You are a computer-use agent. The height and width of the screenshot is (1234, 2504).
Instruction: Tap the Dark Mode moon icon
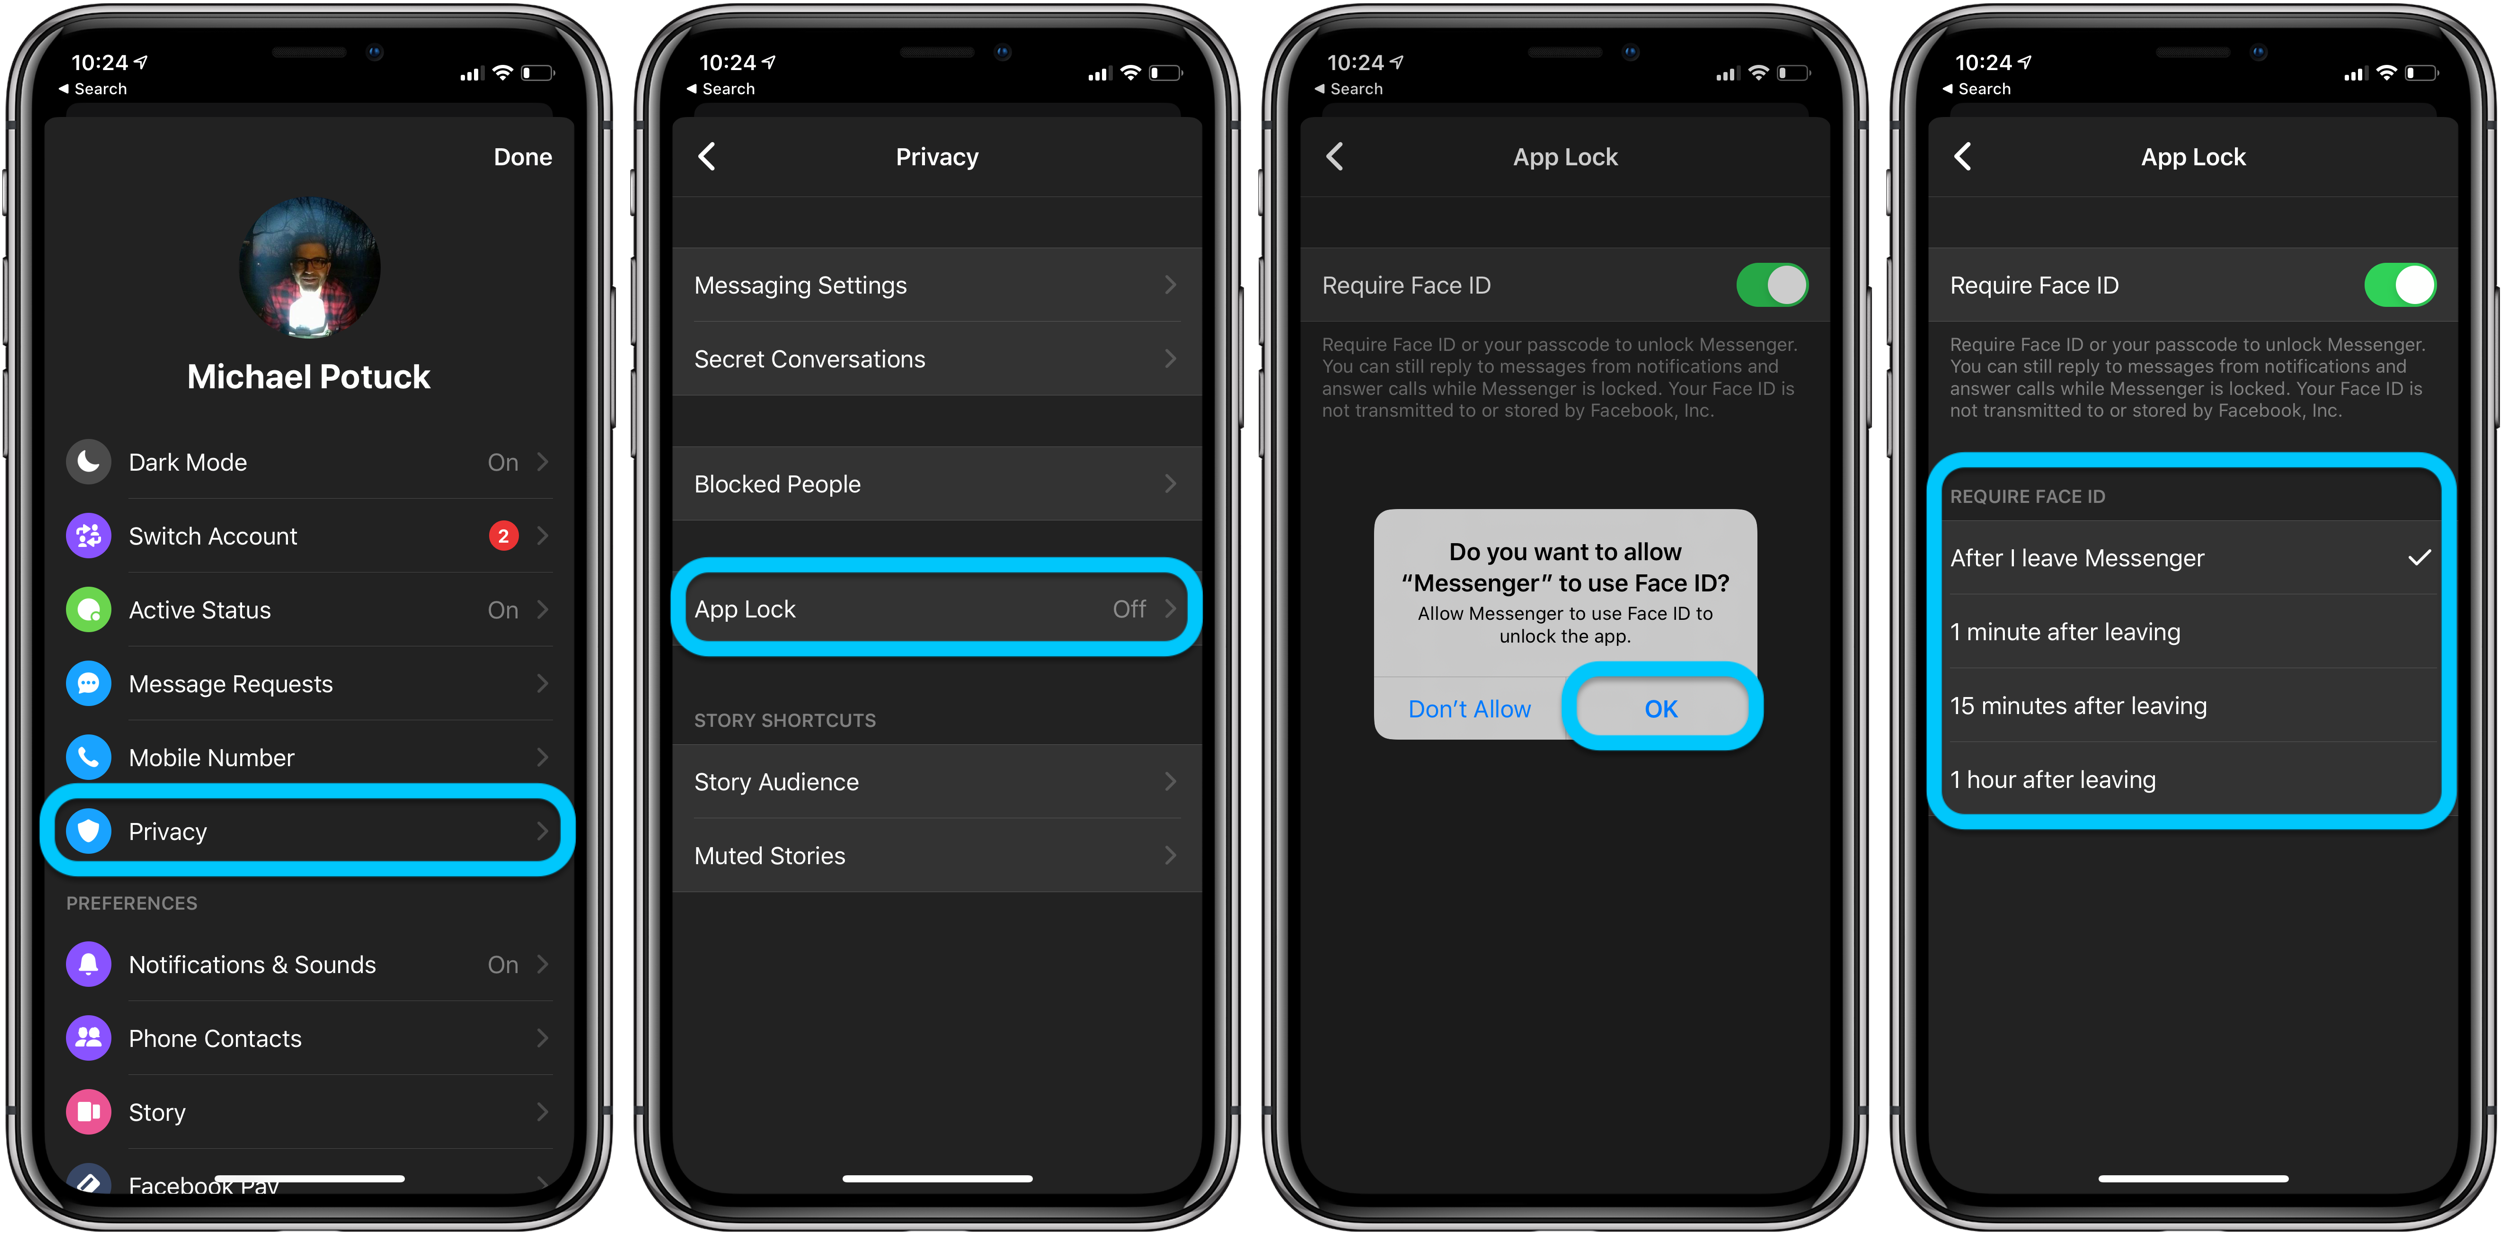click(x=88, y=461)
